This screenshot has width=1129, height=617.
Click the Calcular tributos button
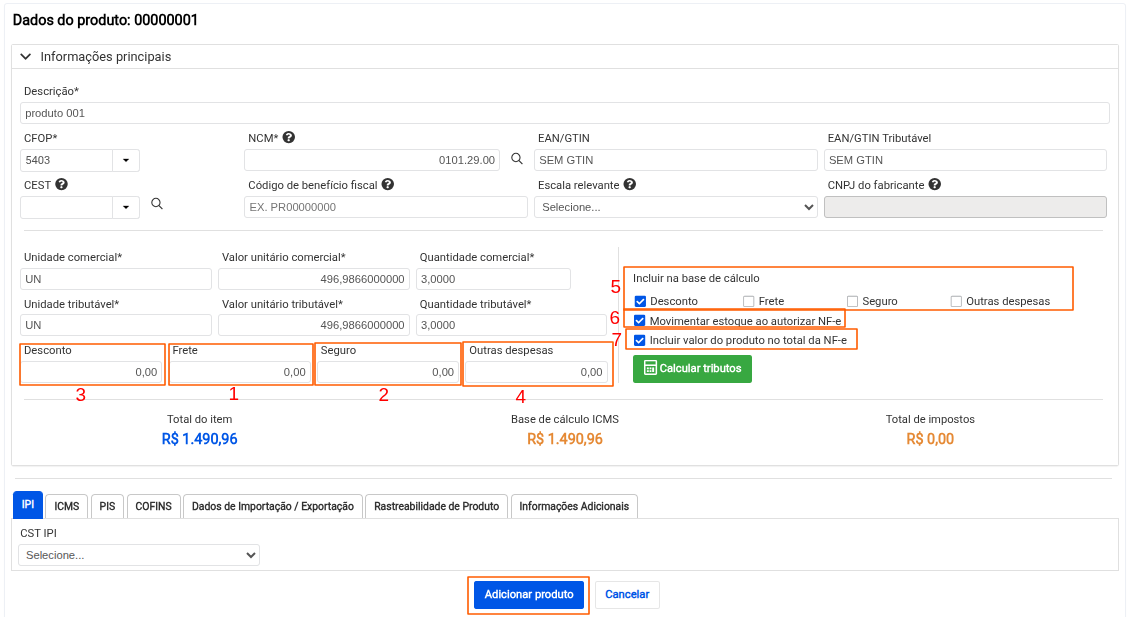692,369
